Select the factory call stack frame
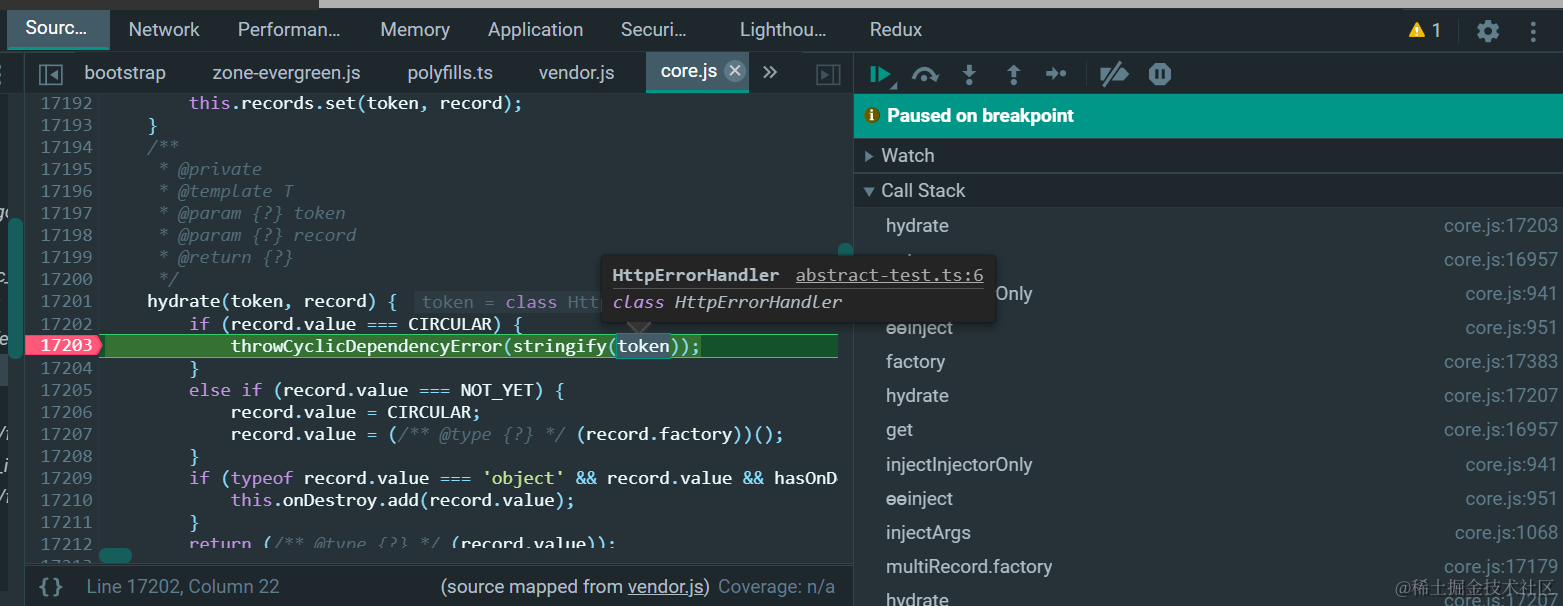 tap(915, 362)
